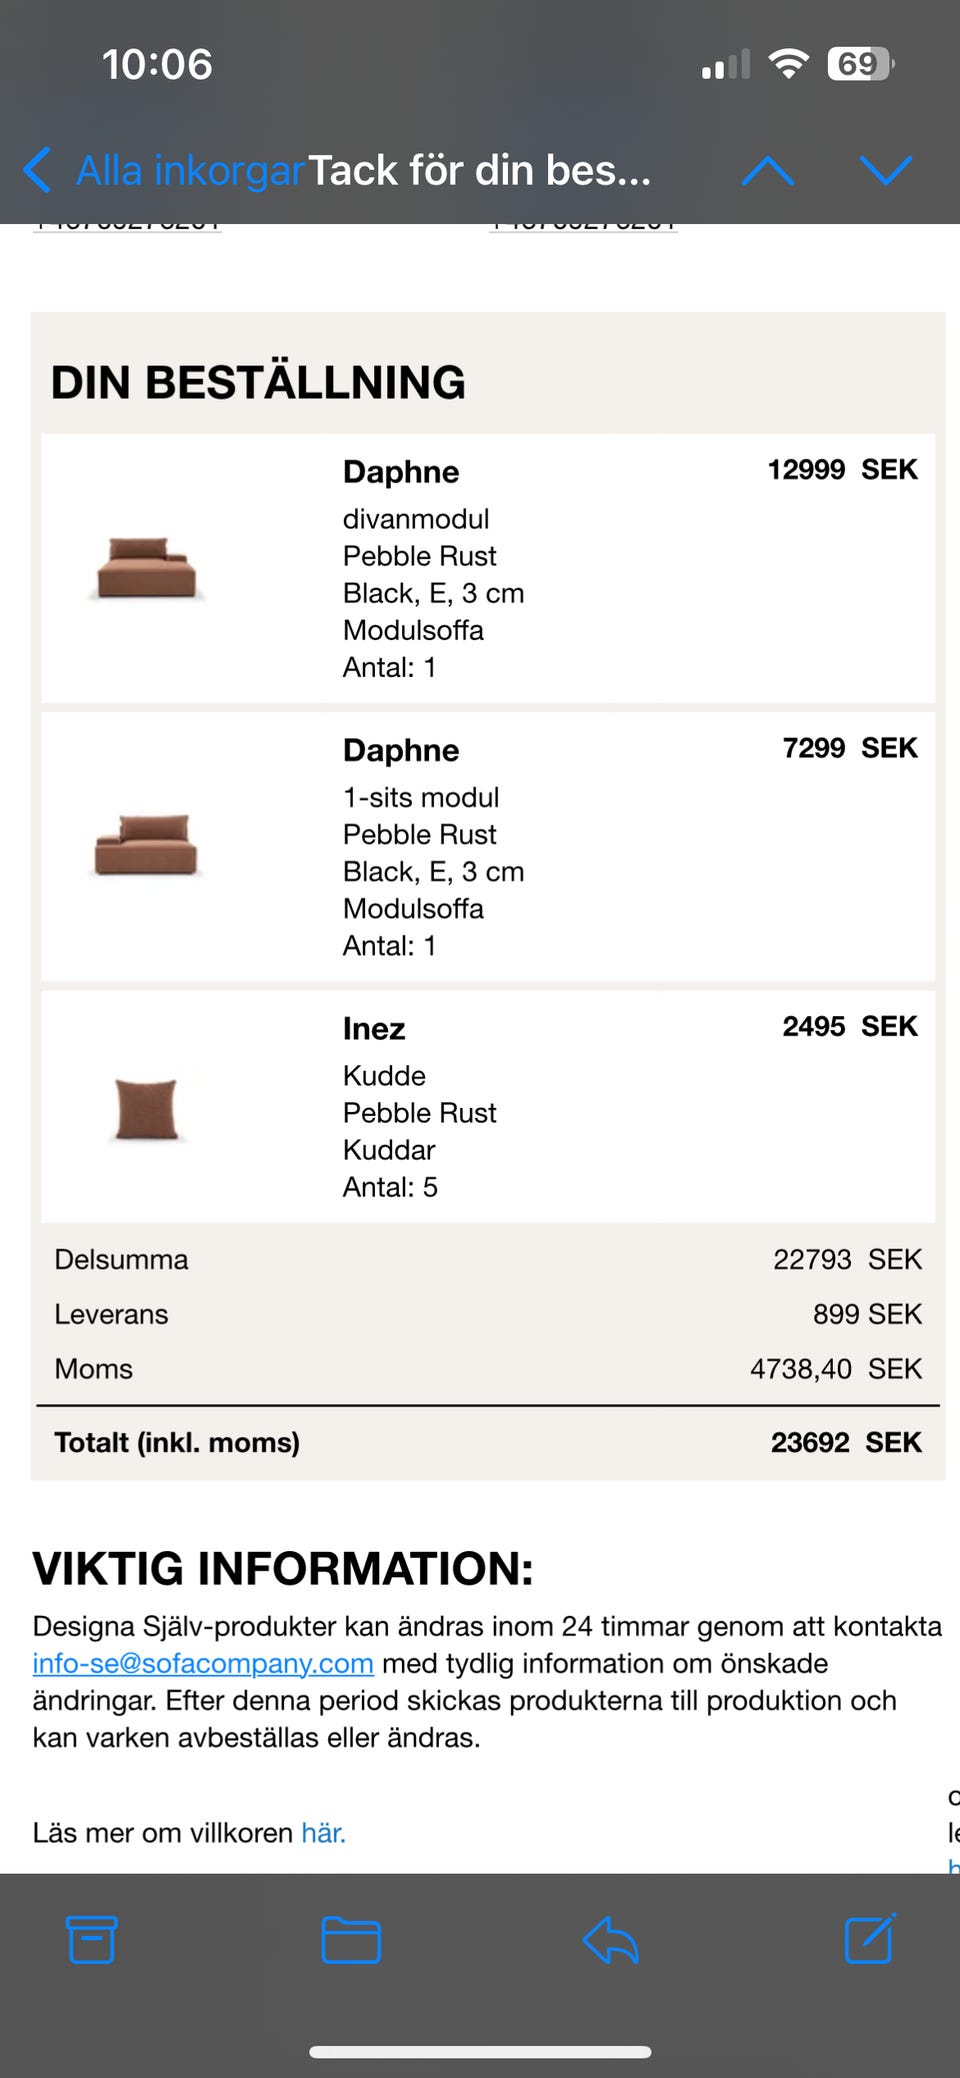The image size is (960, 2078).
Task: Tap the Daphne 1-sits modul product image
Action: pos(146,846)
